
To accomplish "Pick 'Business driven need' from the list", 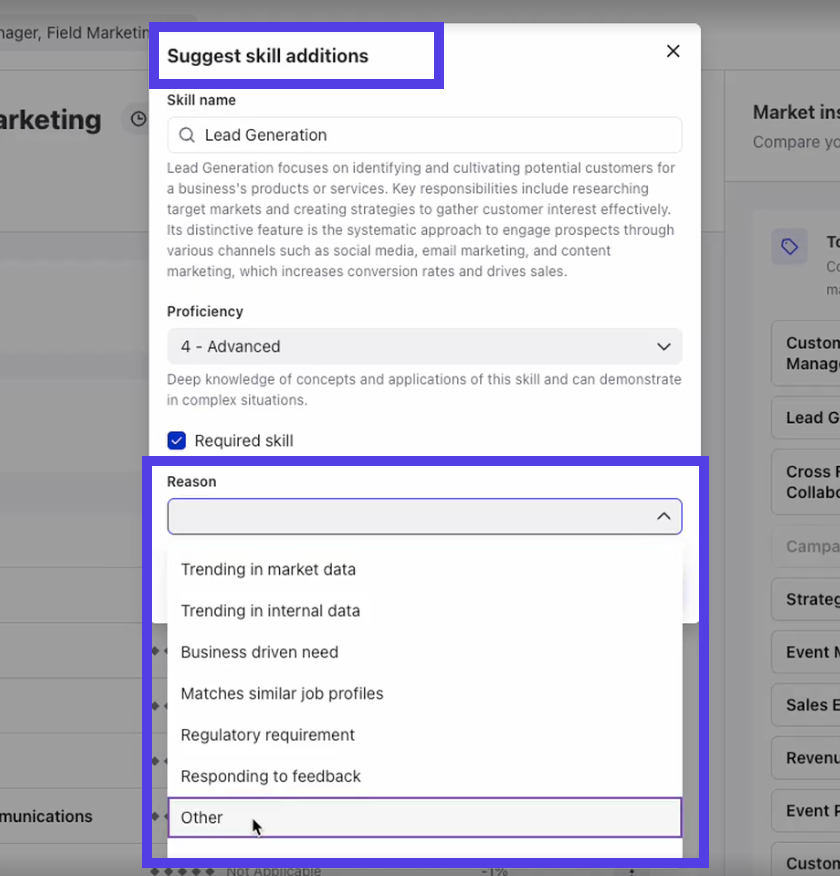I will pos(260,652).
